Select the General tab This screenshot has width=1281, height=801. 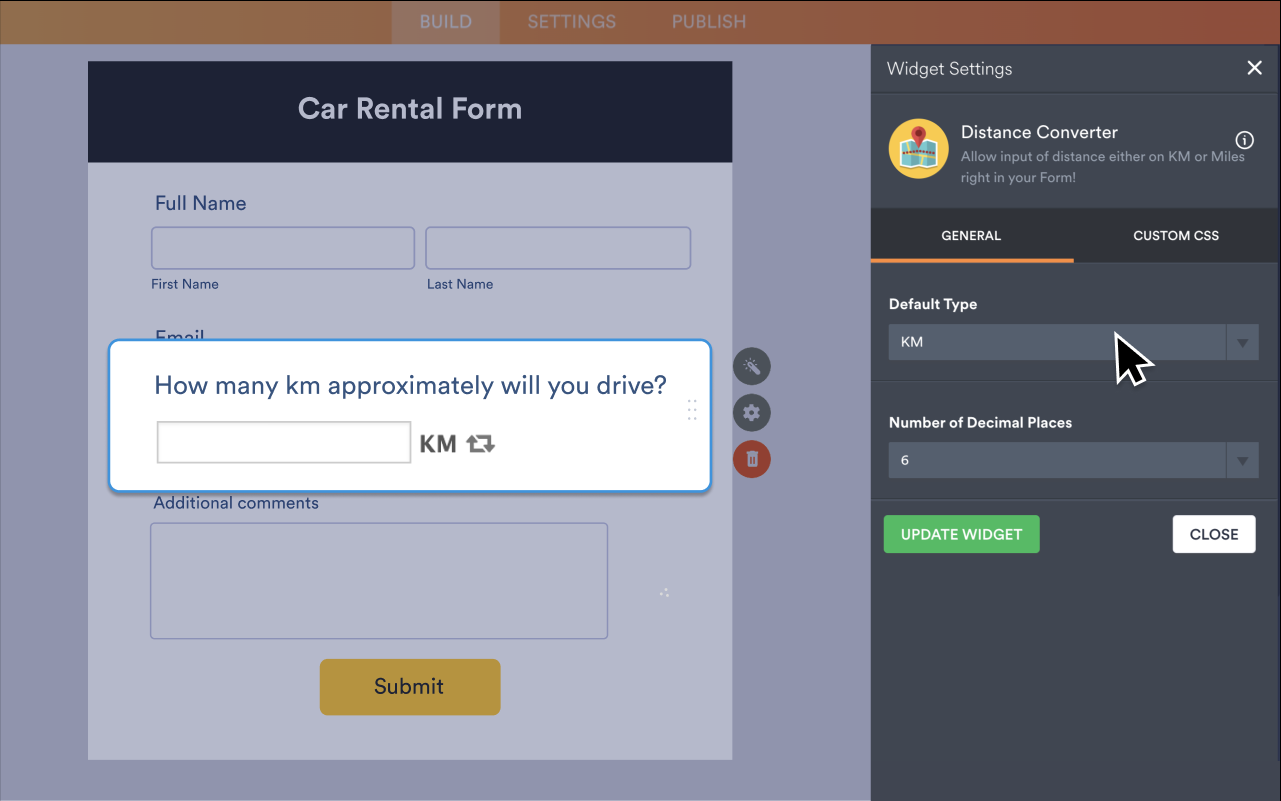click(971, 236)
